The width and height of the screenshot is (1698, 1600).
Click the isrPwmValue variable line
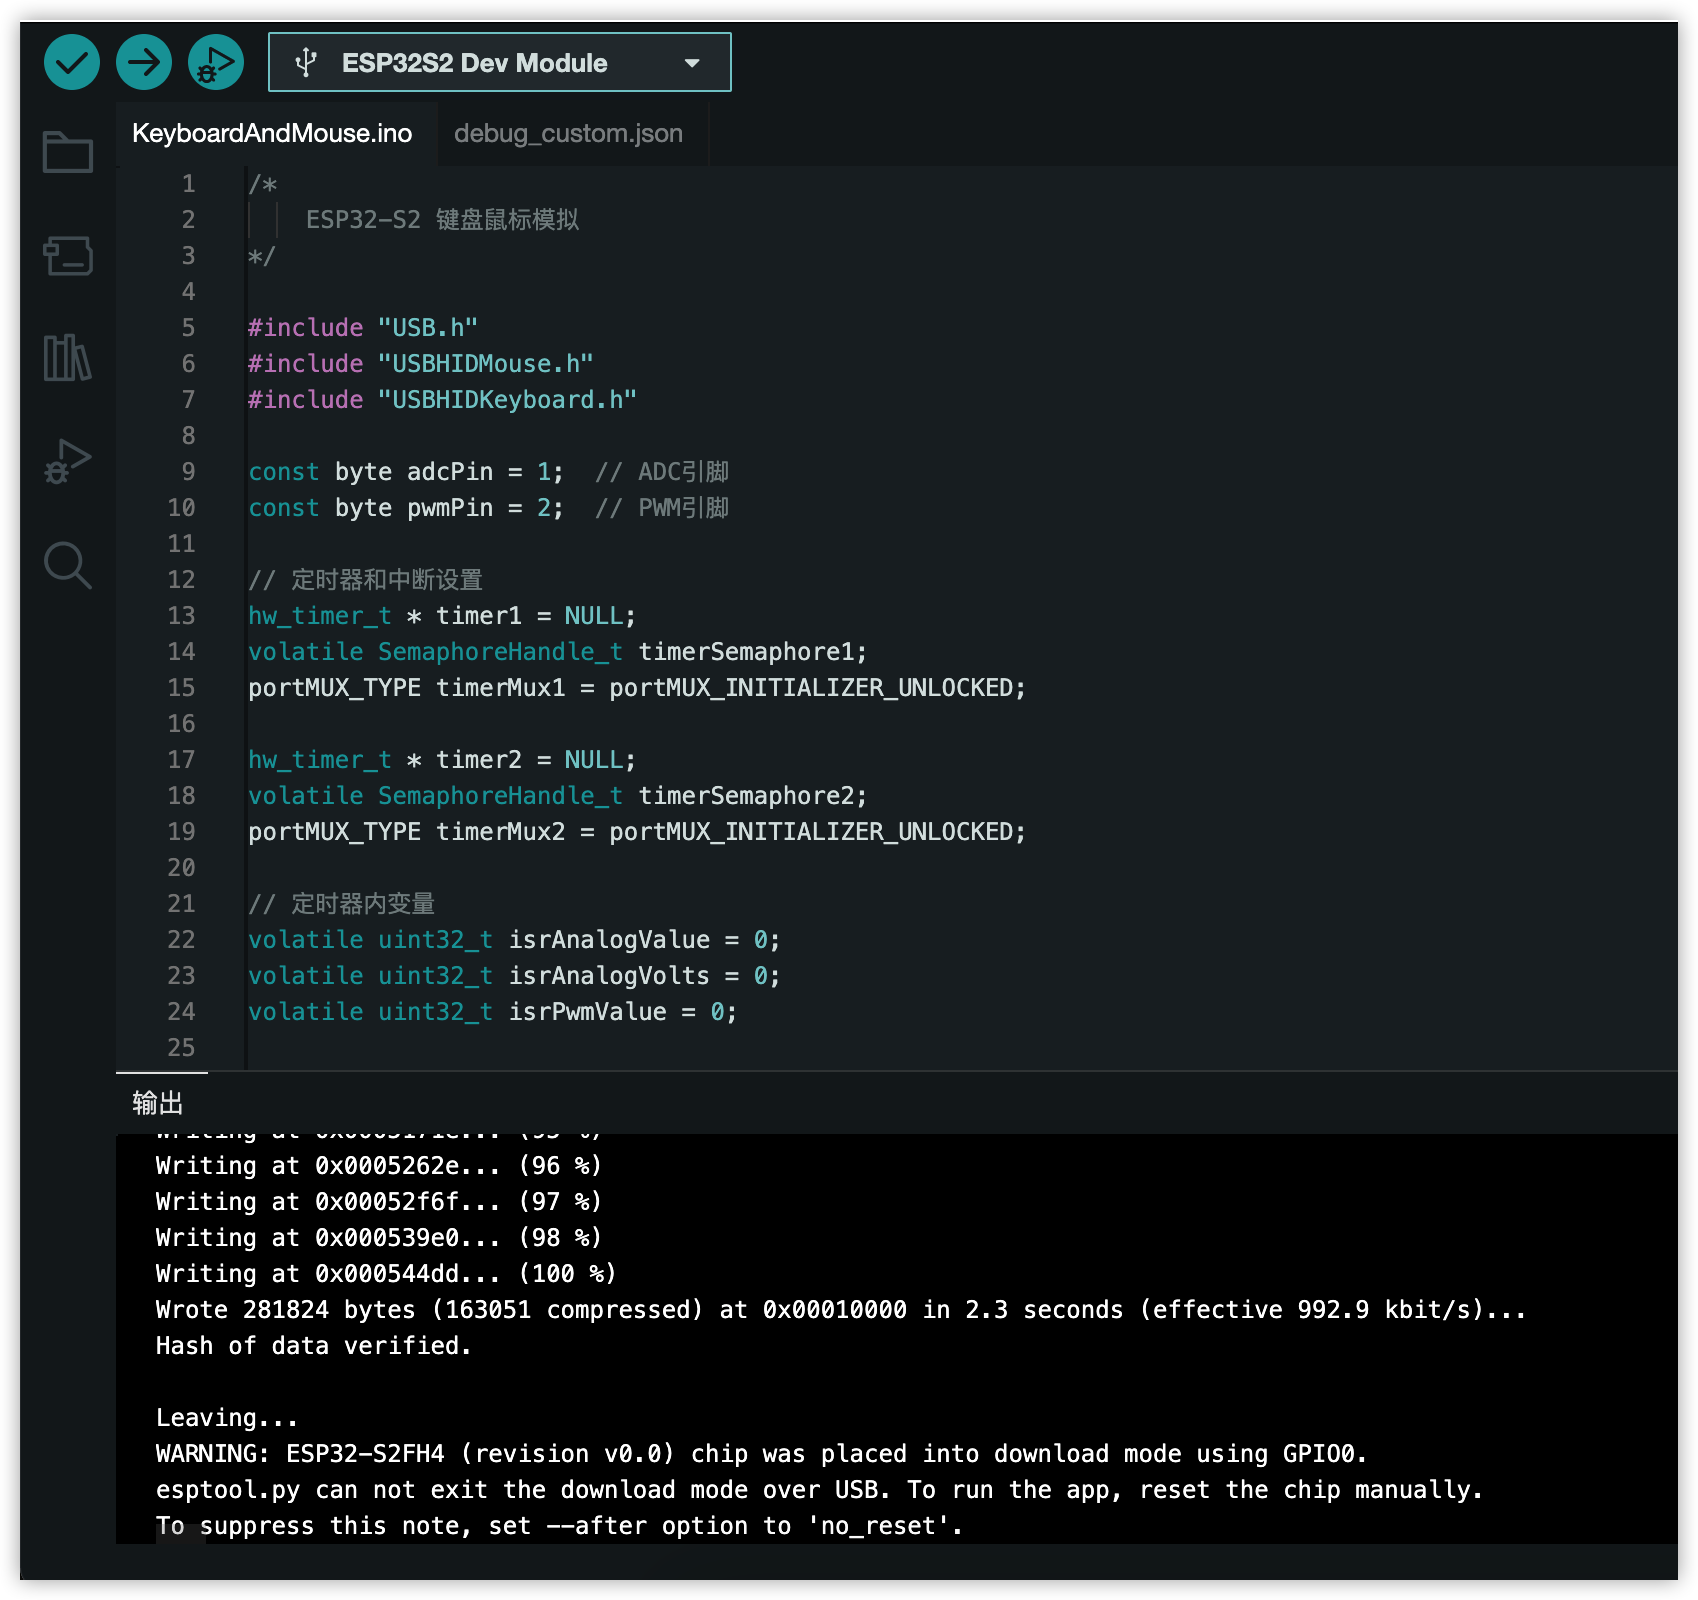click(x=492, y=1011)
